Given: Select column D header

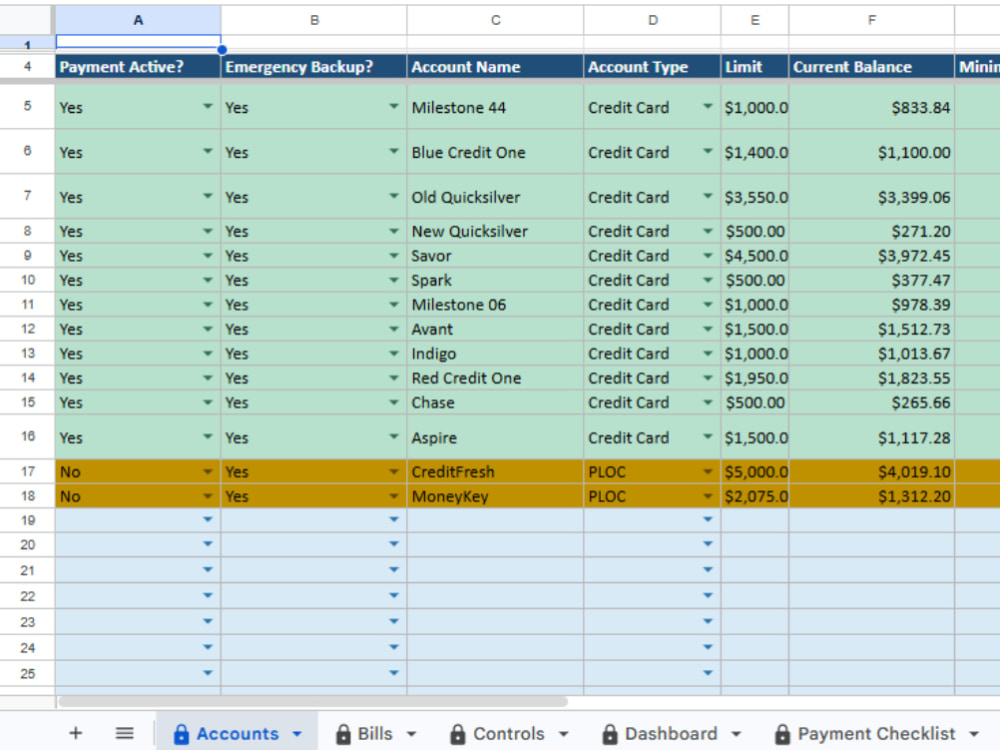Looking at the screenshot, I should [652, 20].
